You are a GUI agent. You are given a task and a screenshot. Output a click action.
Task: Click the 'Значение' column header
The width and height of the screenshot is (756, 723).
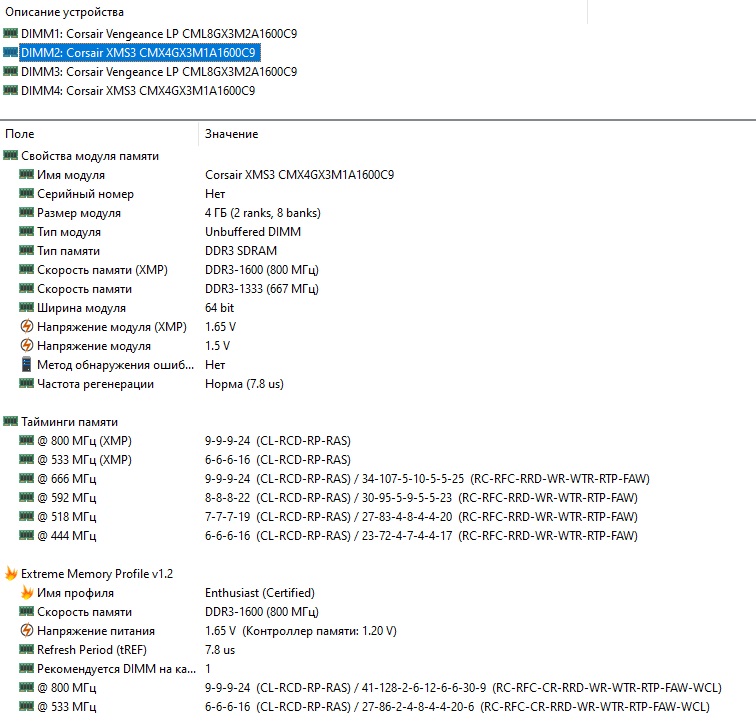(x=231, y=134)
